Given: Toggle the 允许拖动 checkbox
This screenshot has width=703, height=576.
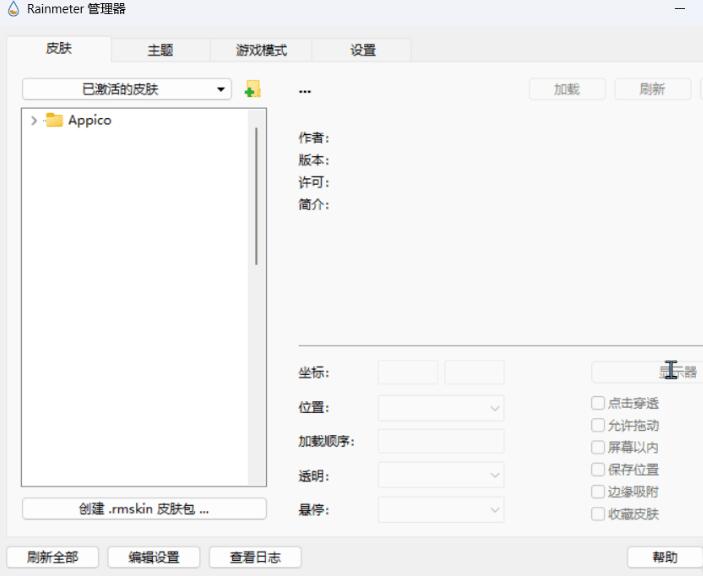Looking at the screenshot, I should pyautogui.click(x=598, y=425).
